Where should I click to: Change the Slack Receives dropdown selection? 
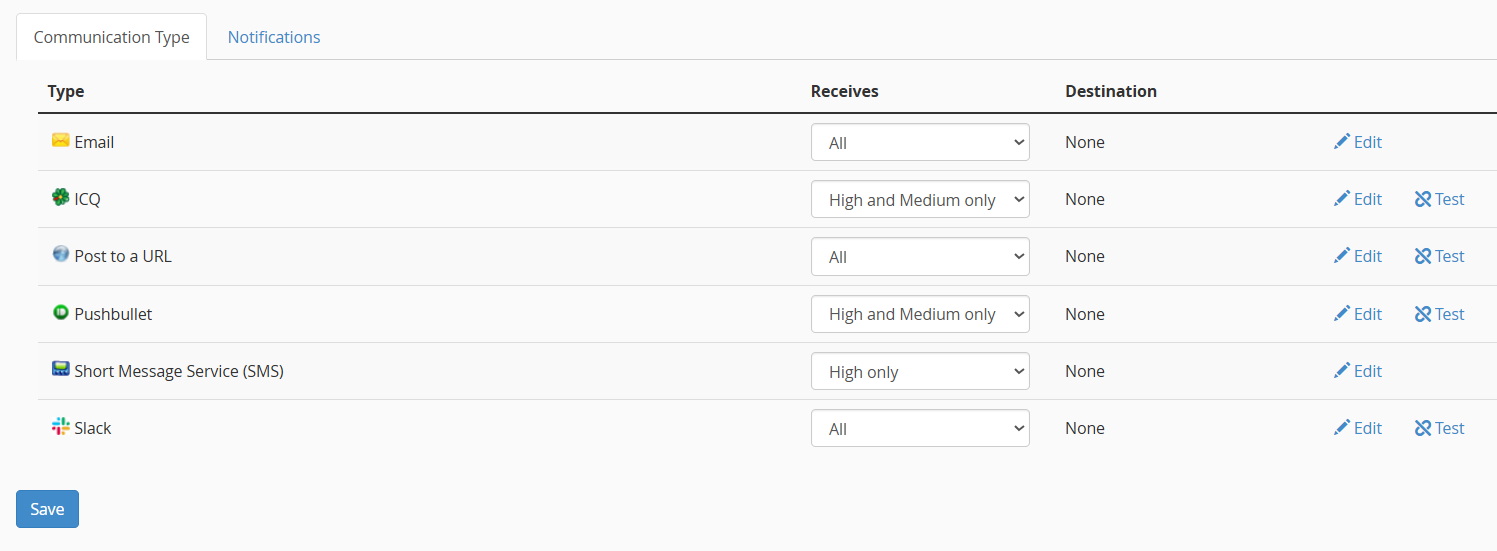click(920, 428)
